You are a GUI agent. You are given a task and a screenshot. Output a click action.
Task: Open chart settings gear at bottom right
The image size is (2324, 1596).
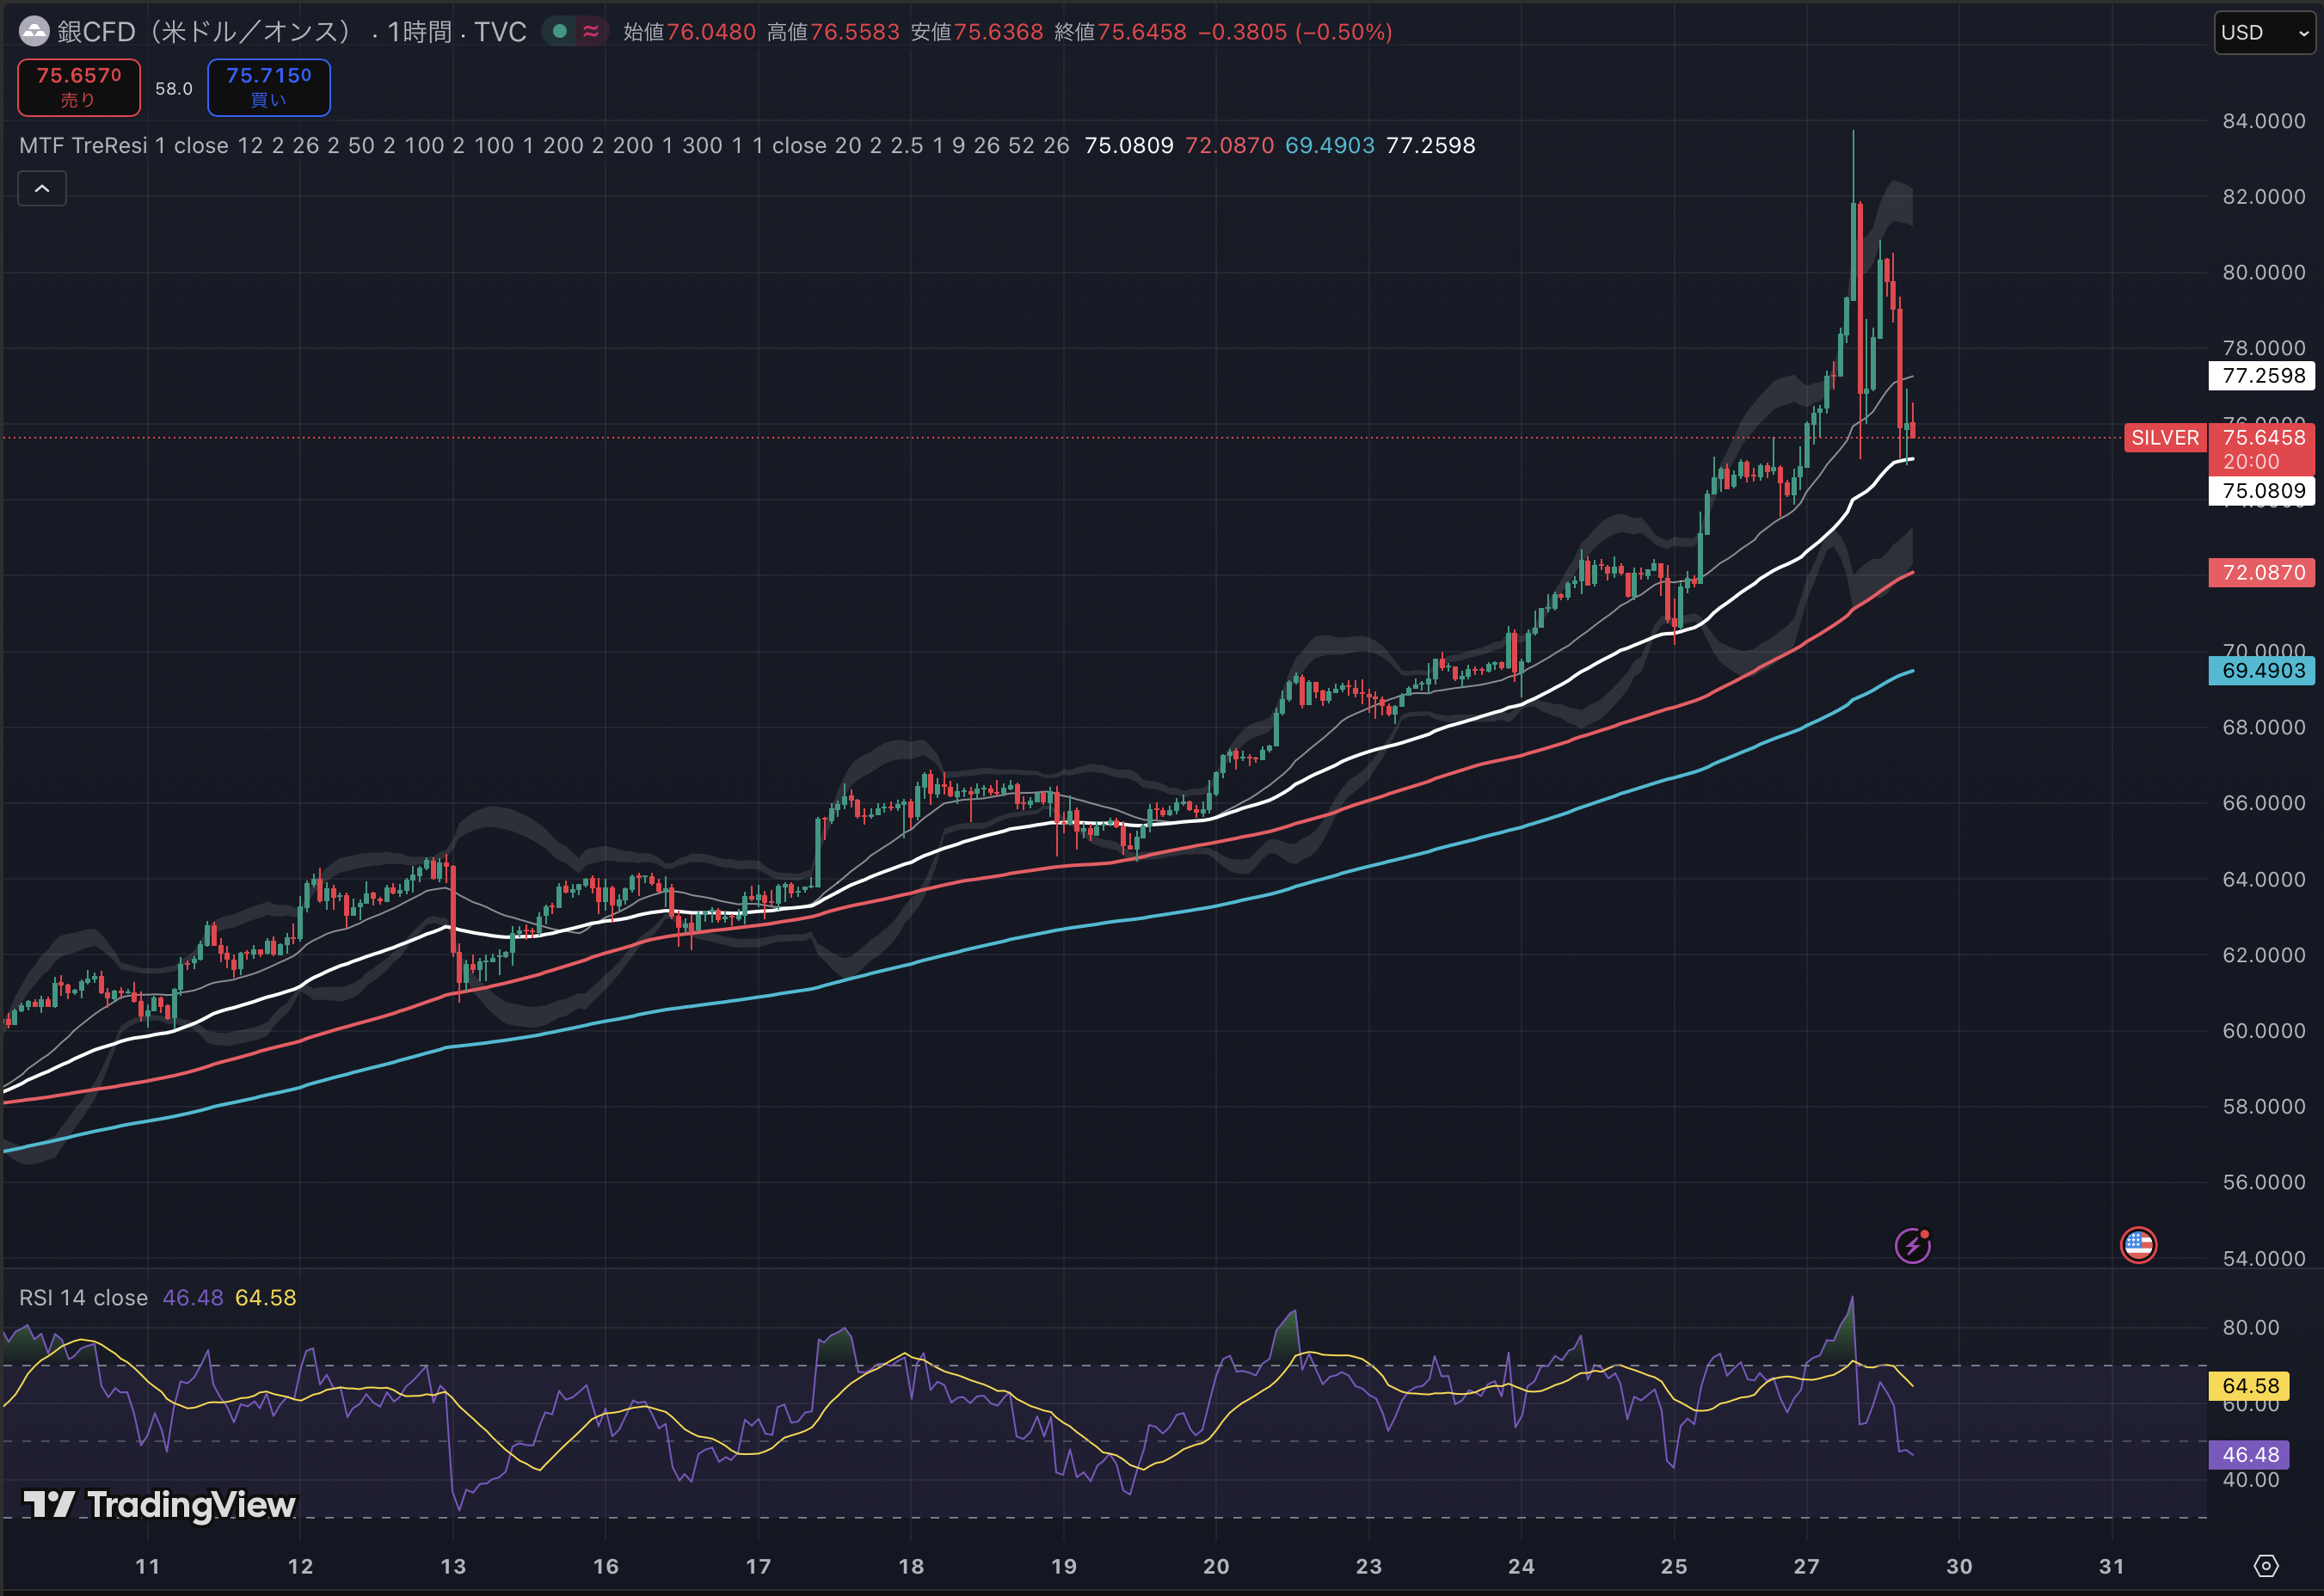2266,1566
